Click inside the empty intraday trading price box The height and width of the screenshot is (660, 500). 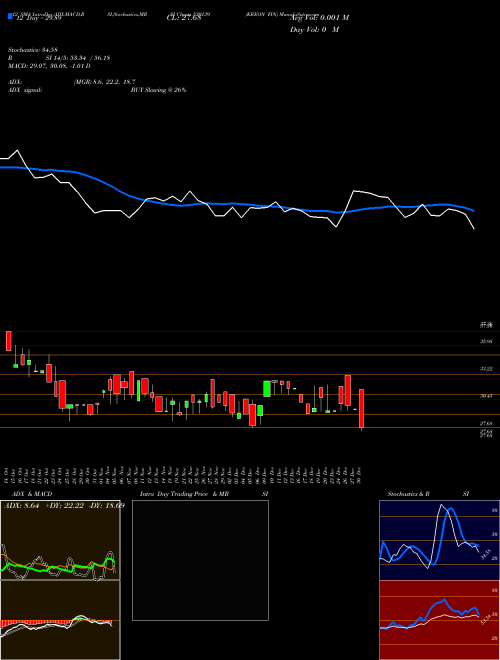click(x=200, y=560)
